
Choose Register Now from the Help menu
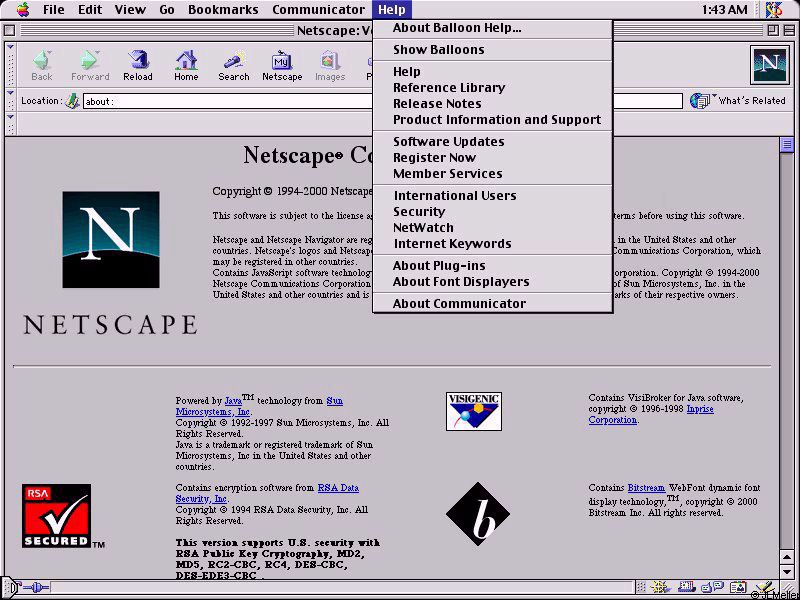coord(493,157)
